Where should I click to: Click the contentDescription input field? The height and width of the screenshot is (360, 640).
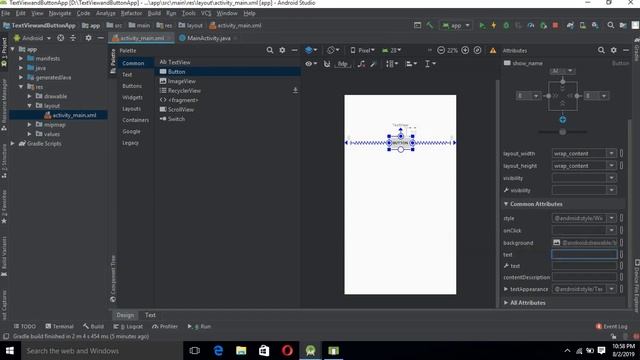click(x=584, y=277)
